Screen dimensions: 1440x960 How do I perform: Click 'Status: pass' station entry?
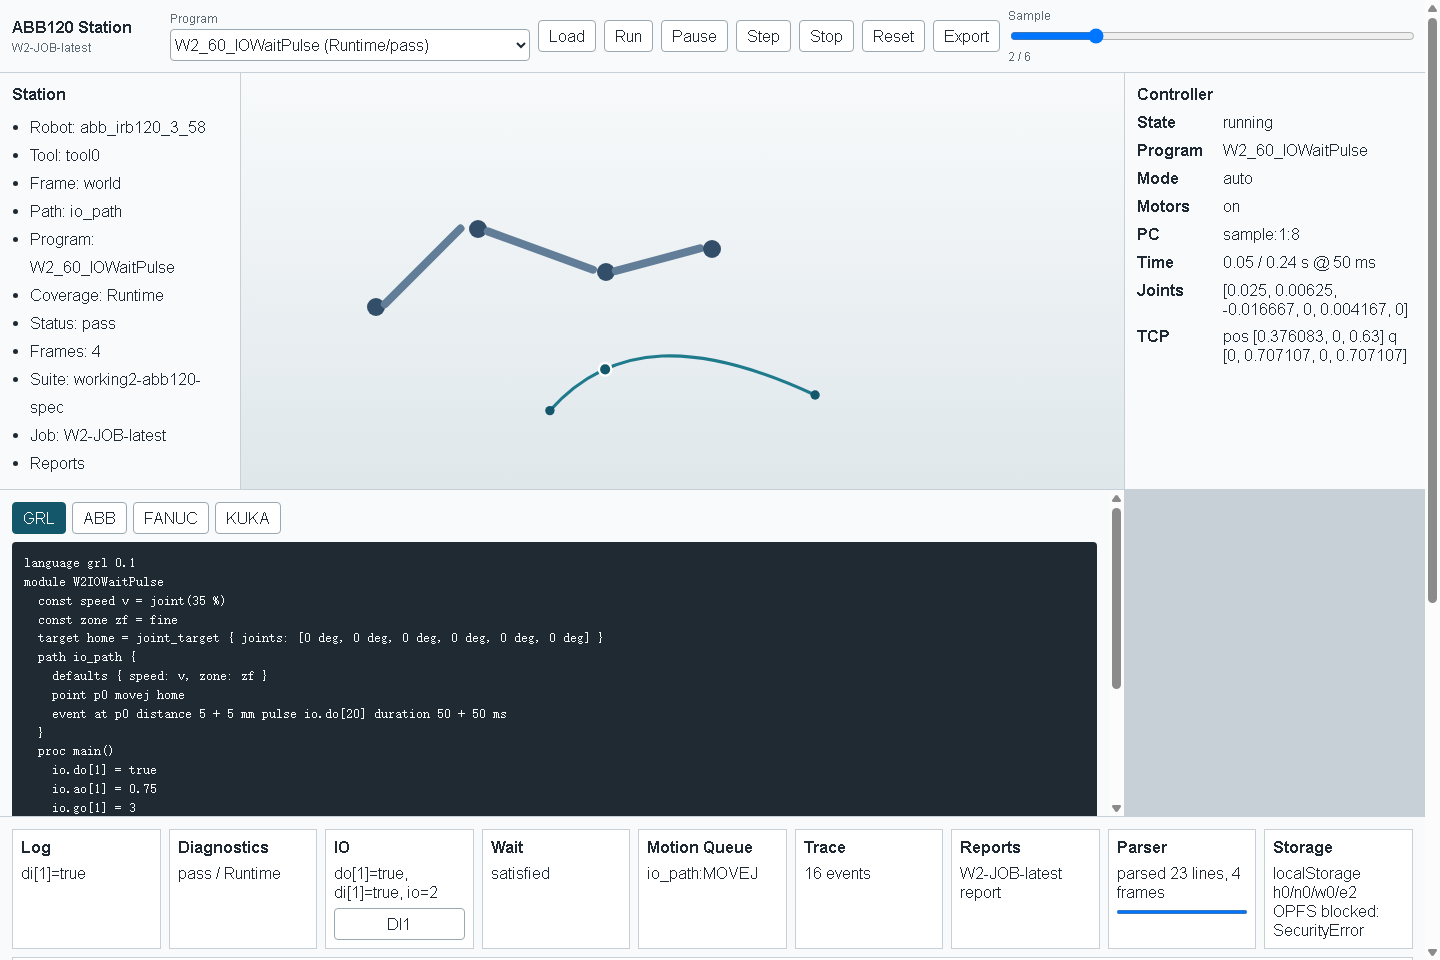[x=73, y=323]
